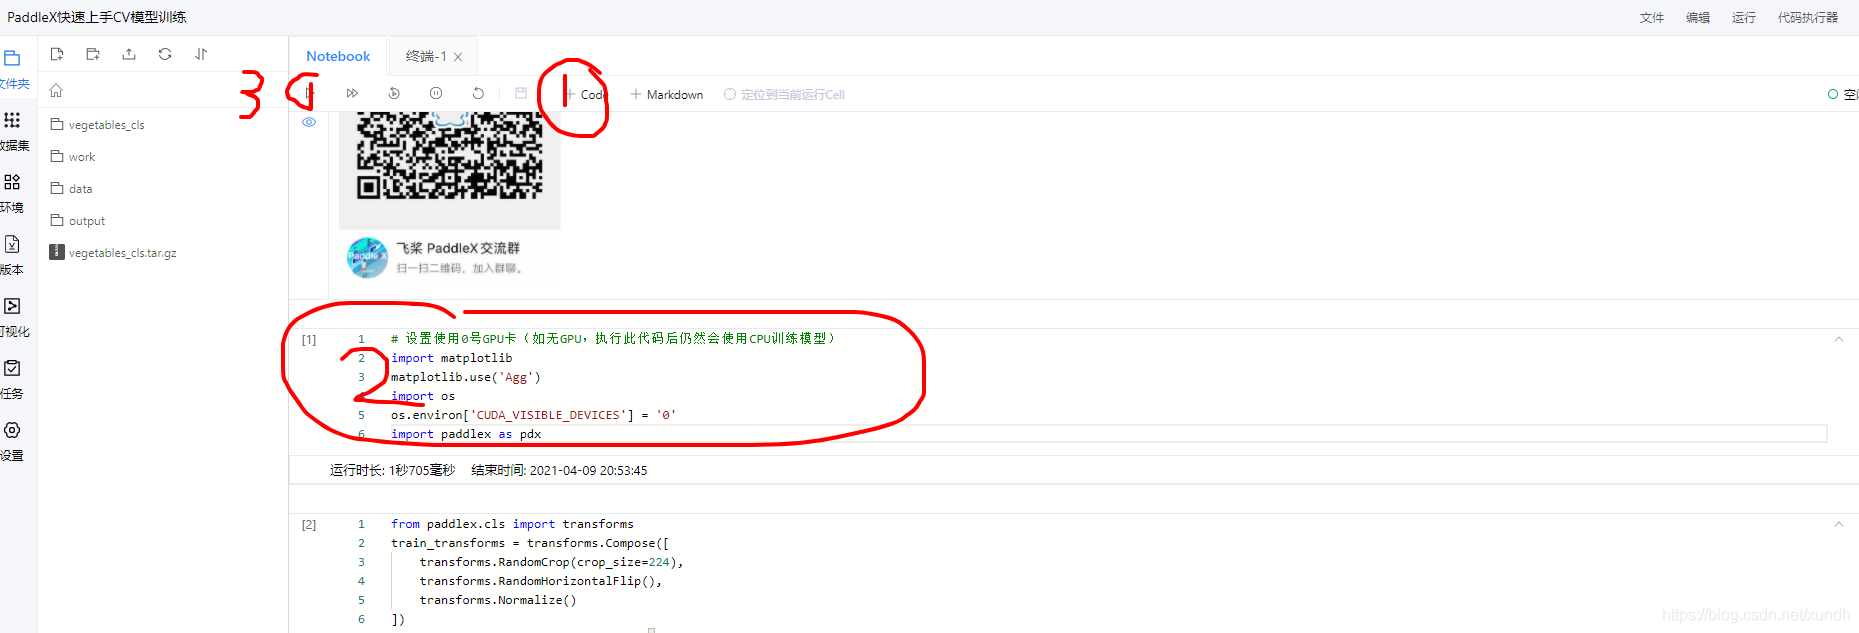
Task: Click the kernel status circle indicator
Action: click(1833, 94)
